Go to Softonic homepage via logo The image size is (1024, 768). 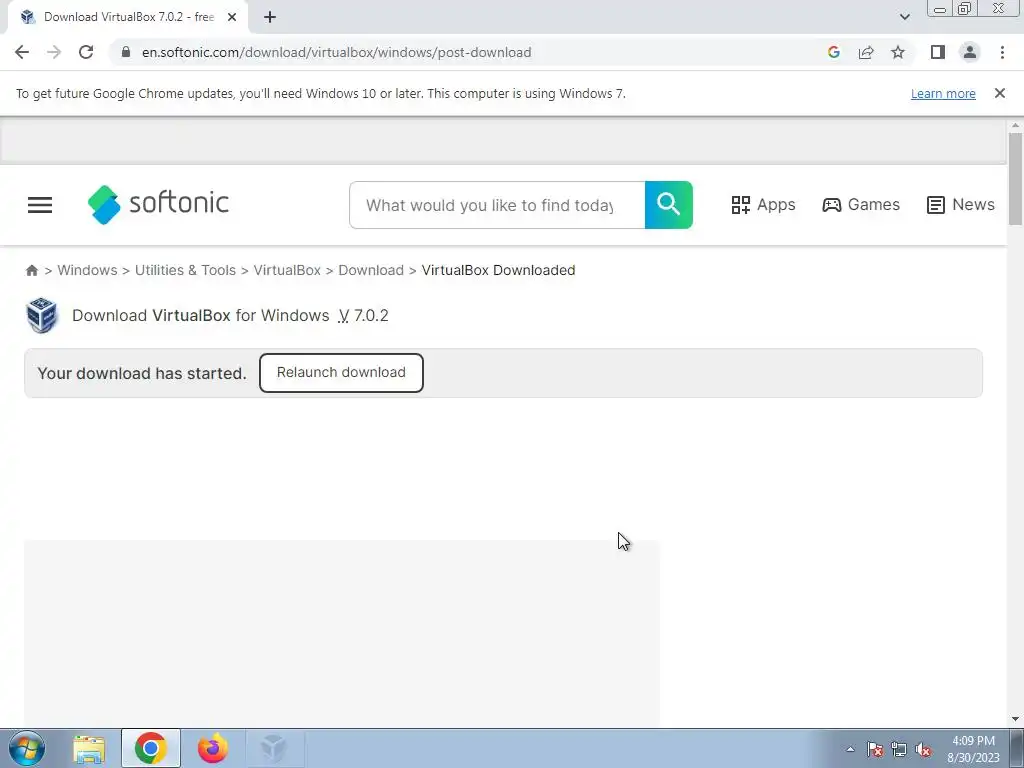[158, 204]
